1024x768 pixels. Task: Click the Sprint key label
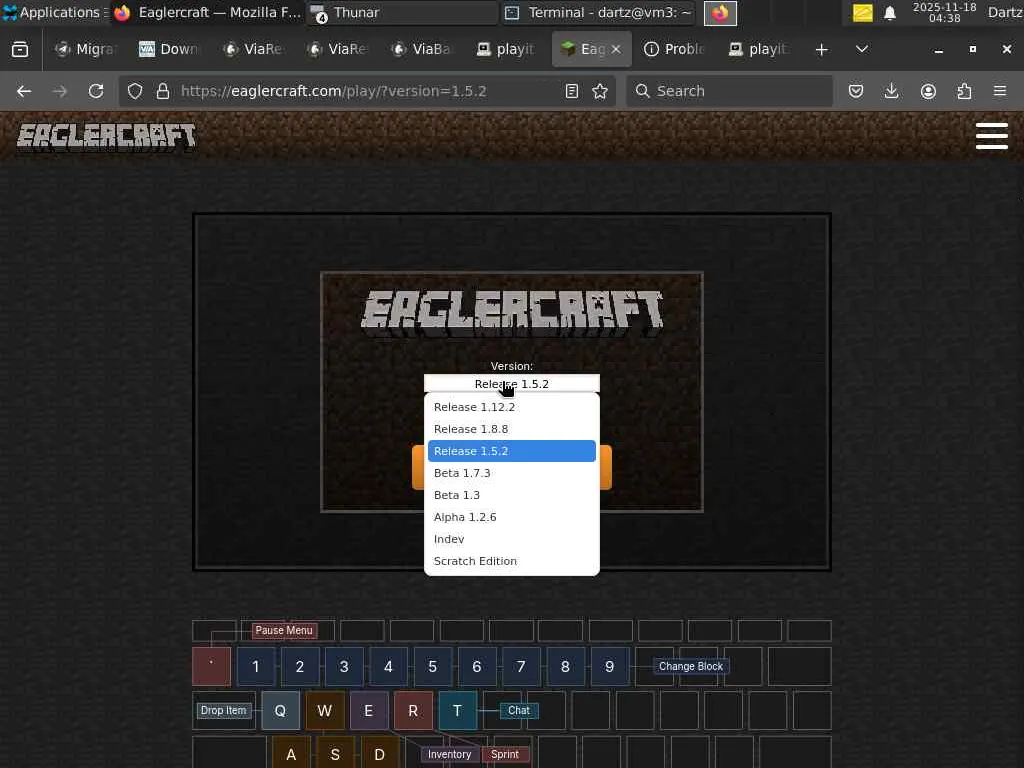pyautogui.click(x=505, y=754)
